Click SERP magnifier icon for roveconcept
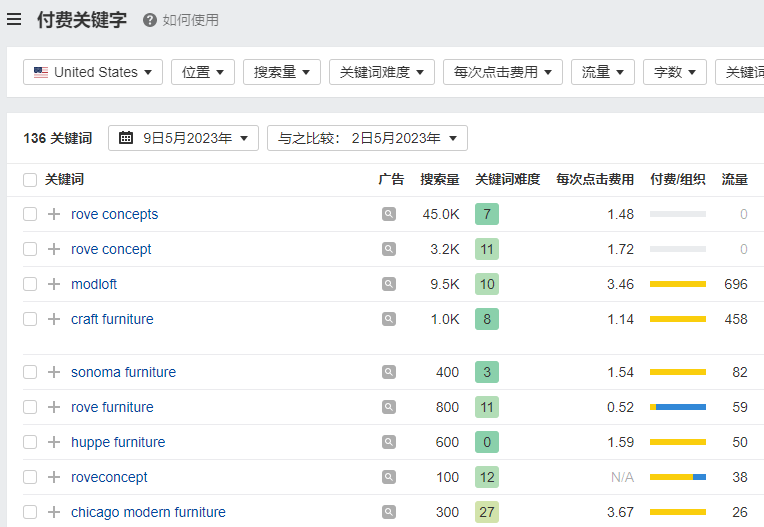Screen dimensions: 764x527 coord(389,477)
